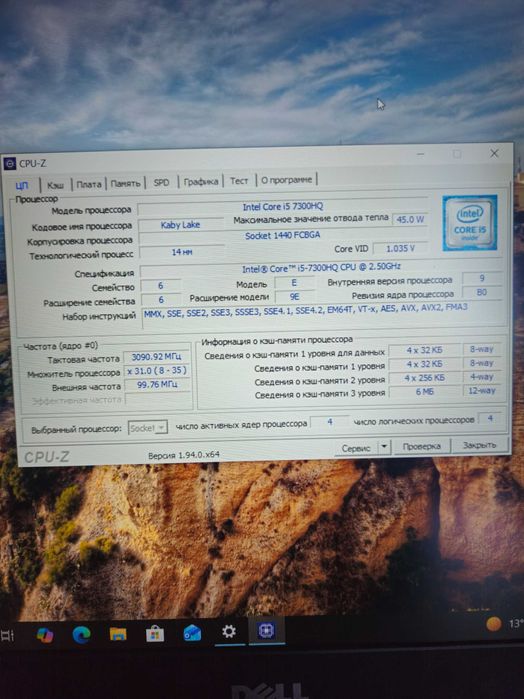Switch to the Графика tab
Viewport: 524px width, 699px height.
(201, 181)
